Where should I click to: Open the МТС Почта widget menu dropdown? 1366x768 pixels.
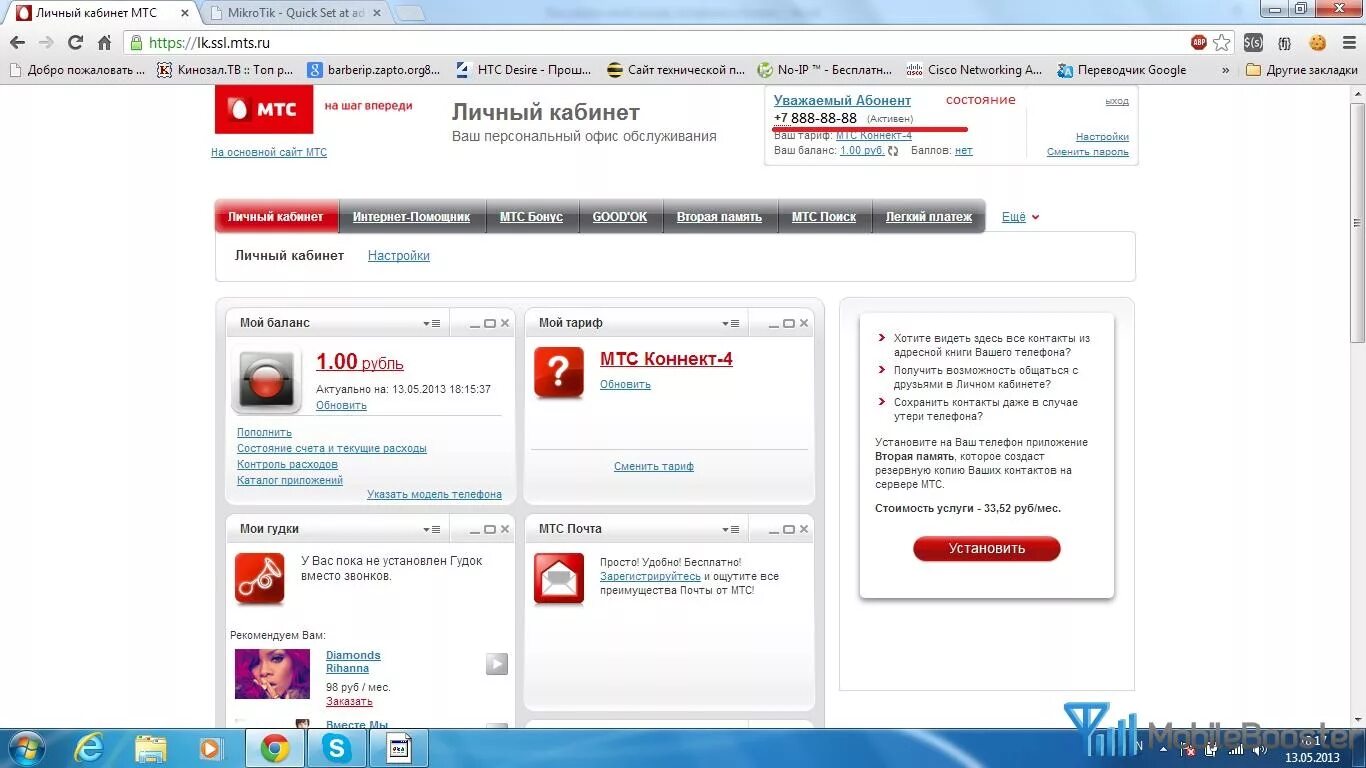click(x=730, y=529)
